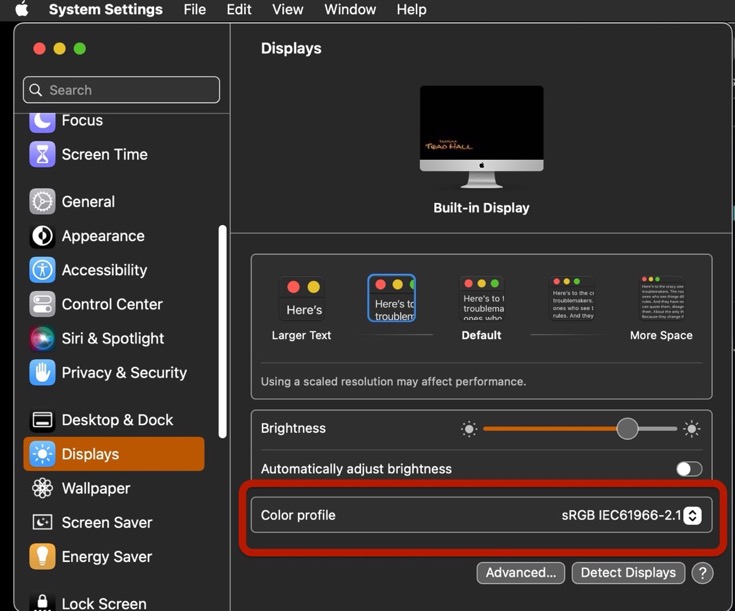
Task: Select the Screen Time hourglass icon
Action: pyautogui.click(x=42, y=154)
